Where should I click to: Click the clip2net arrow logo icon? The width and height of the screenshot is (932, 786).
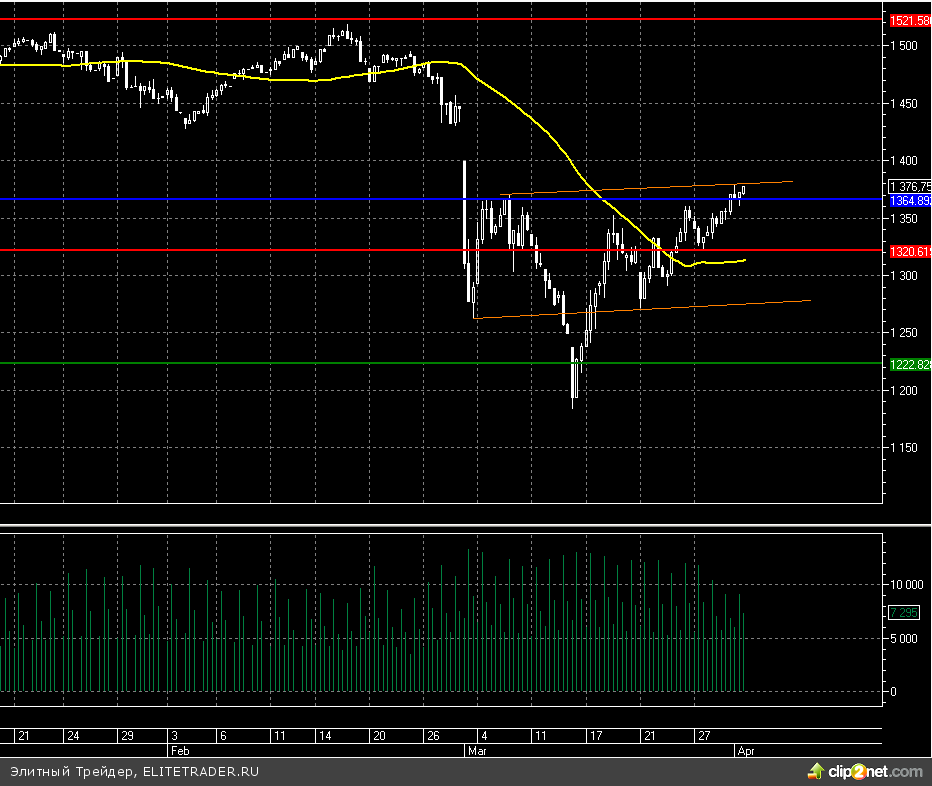click(817, 771)
